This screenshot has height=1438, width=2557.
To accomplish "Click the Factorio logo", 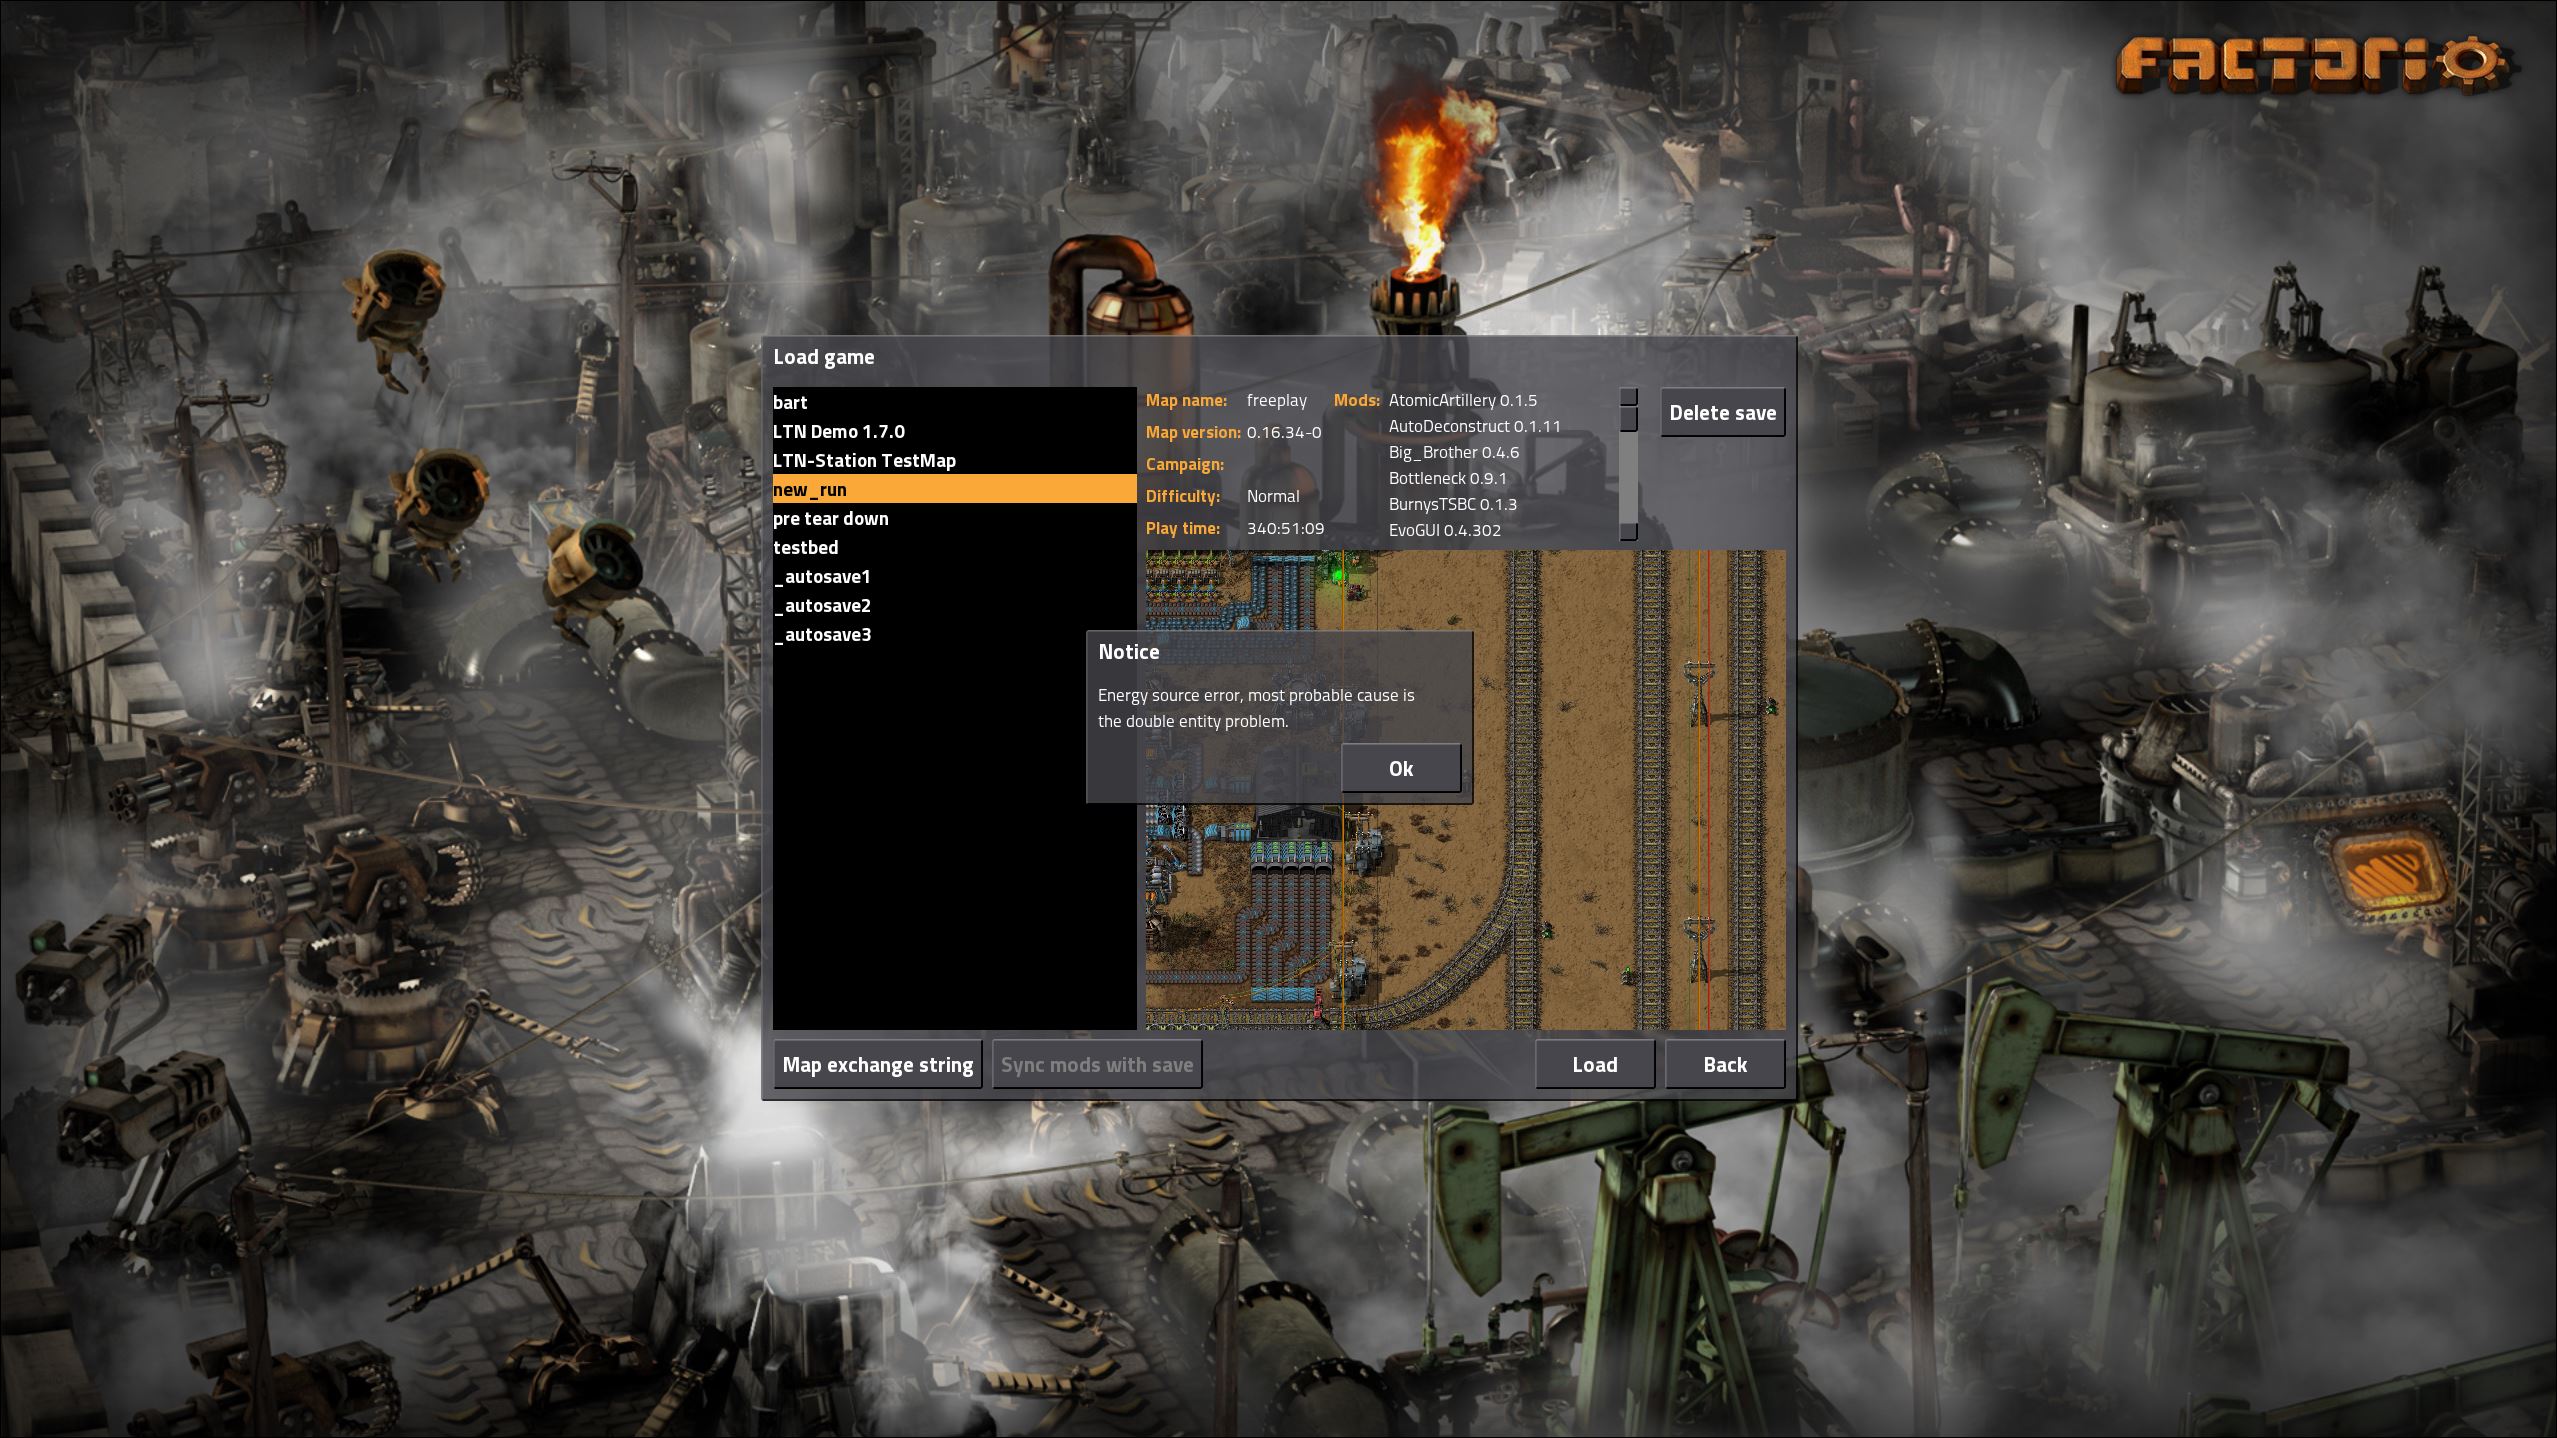I will click(2313, 65).
